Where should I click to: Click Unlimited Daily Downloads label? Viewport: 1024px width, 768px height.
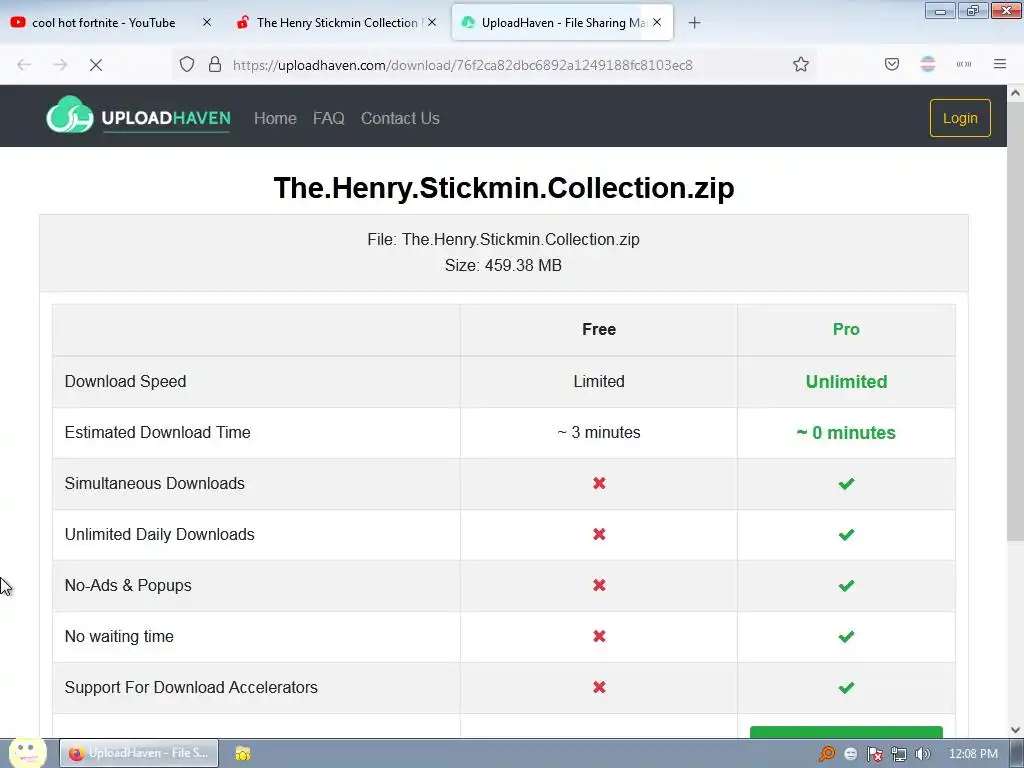pyautogui.click(x=159, y=534)
